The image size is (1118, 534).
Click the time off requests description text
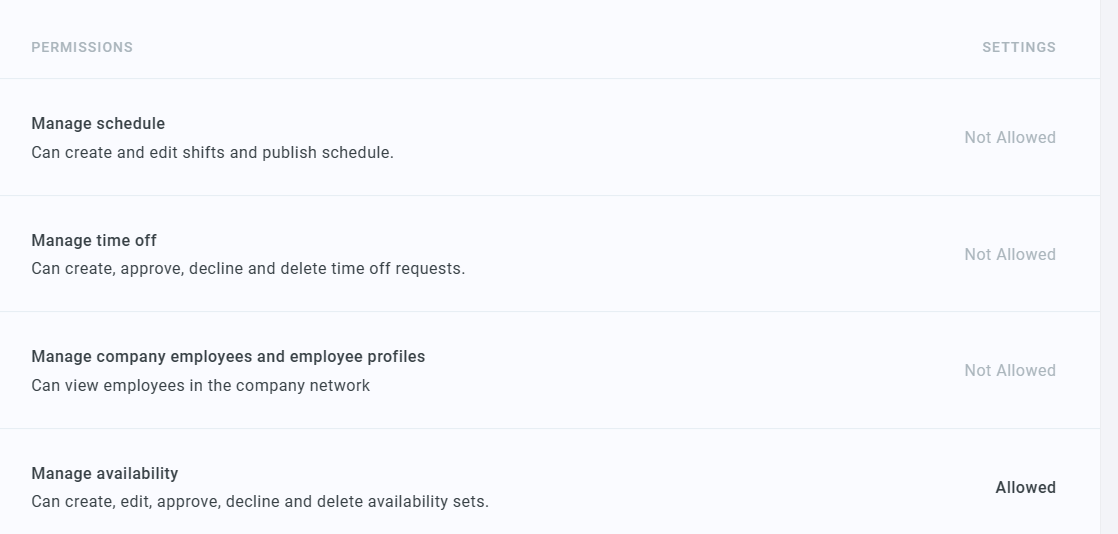coord(248,269)
